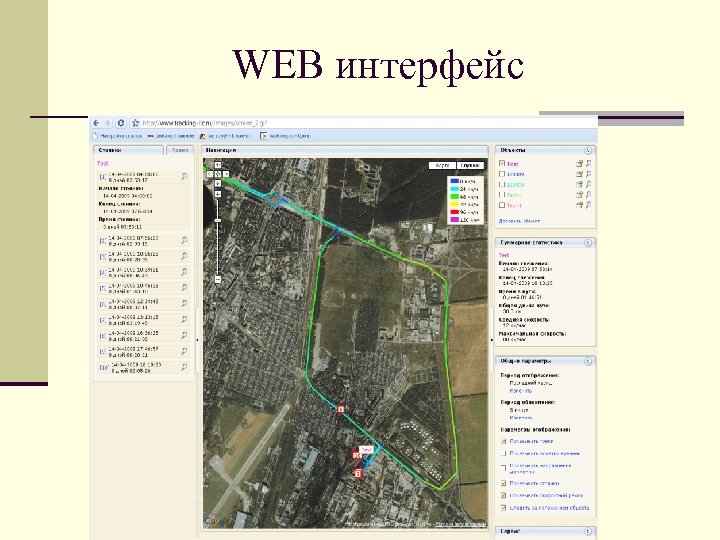This screenshot has height=540, width=720.
Task: Find the third object with magnifier icon
Action: (588, 185)
